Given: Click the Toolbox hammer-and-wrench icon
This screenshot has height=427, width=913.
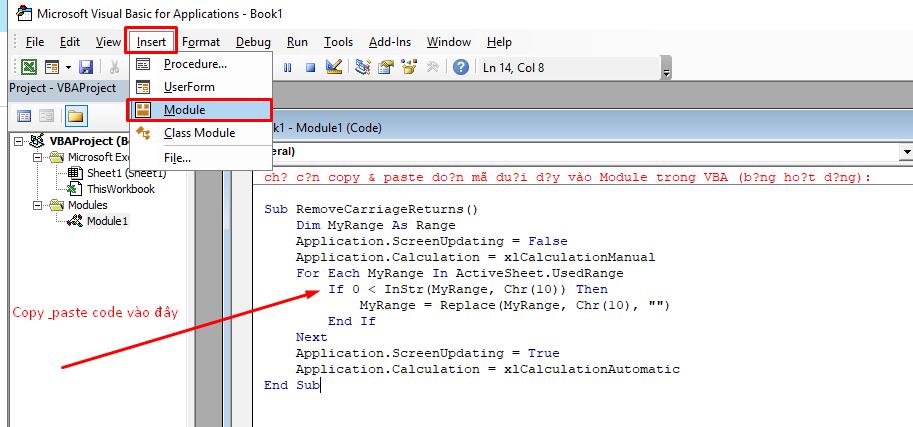Looking at the screenshot, I should point(432,67).
